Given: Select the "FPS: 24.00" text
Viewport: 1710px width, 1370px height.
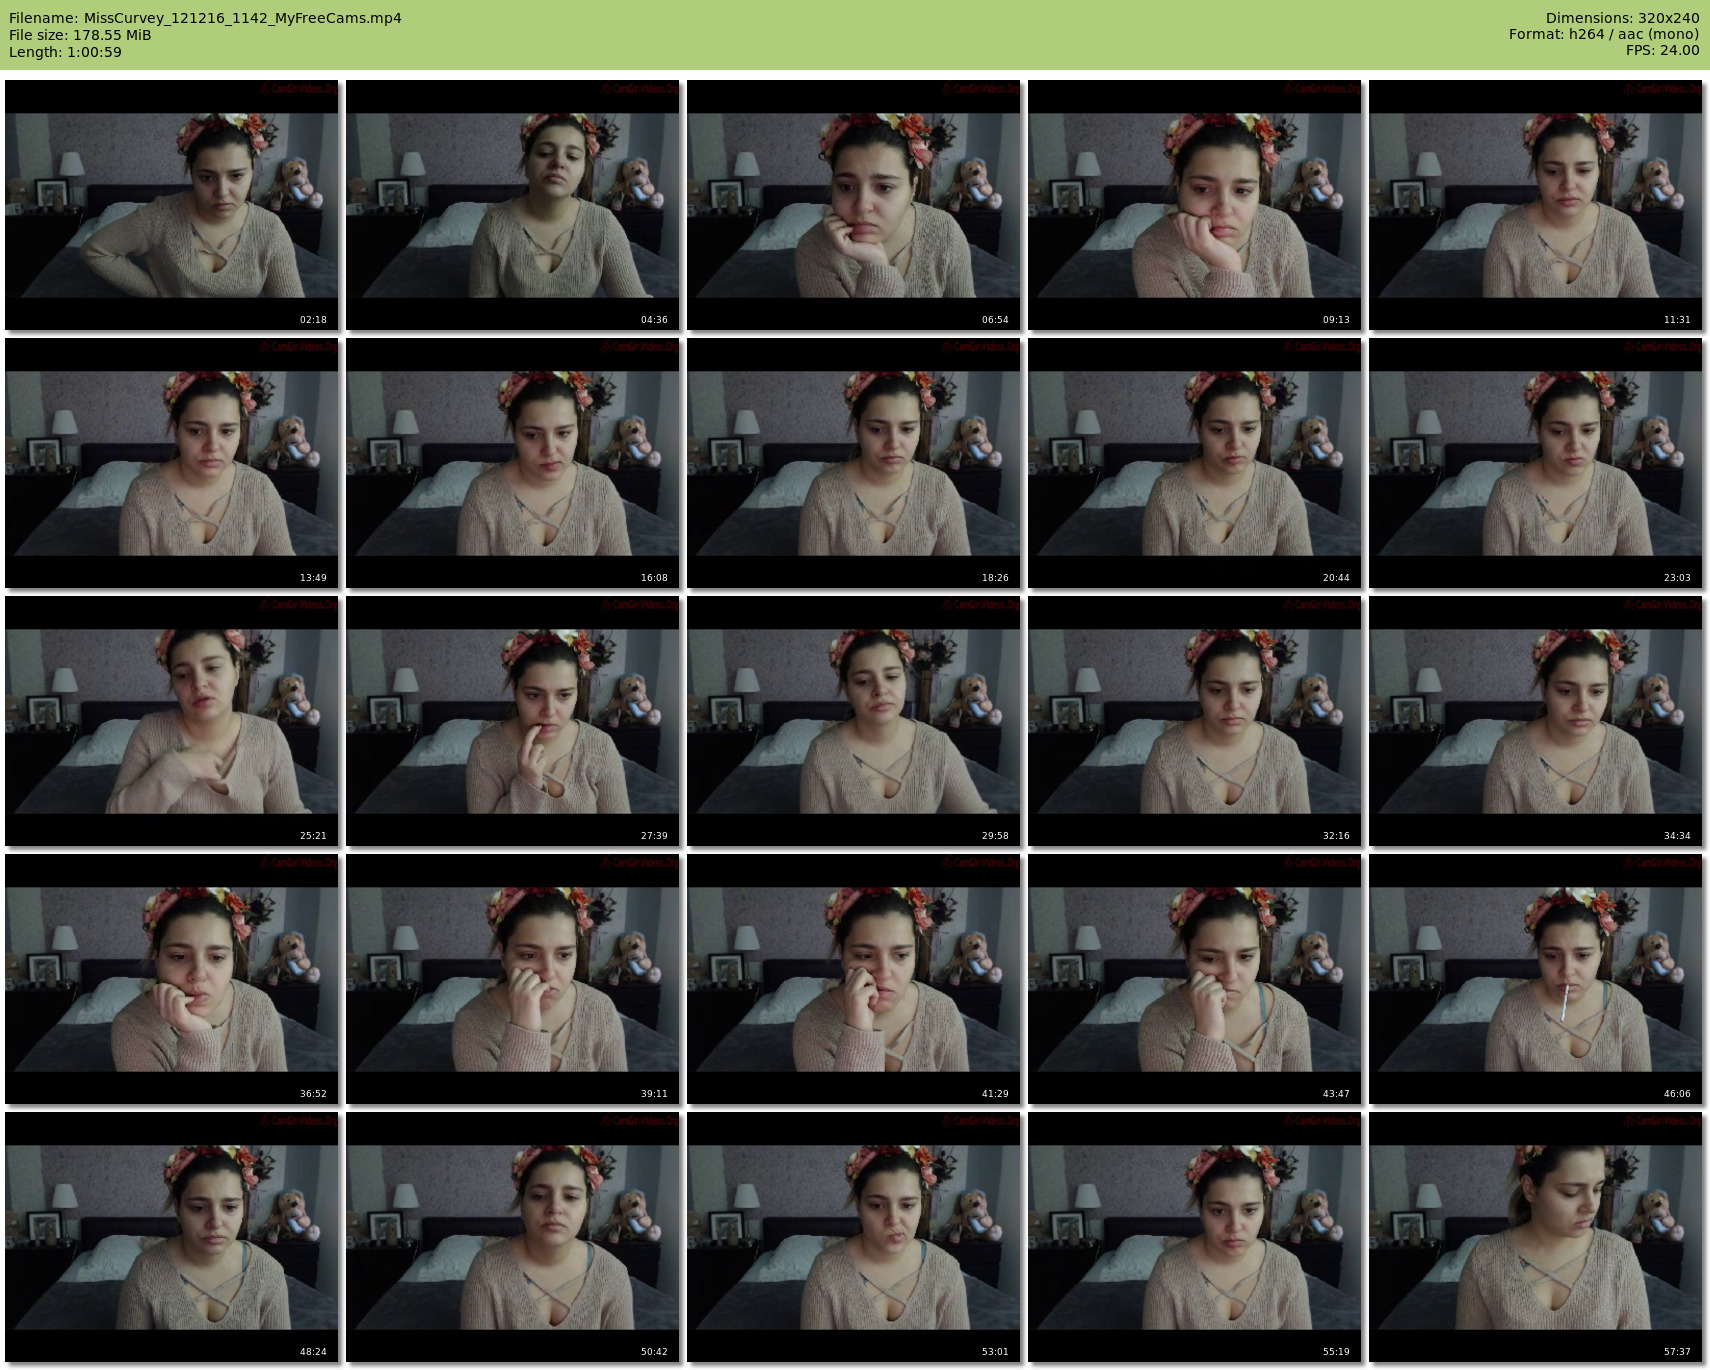Looking at the screenshot, I should click(1663, 50).
